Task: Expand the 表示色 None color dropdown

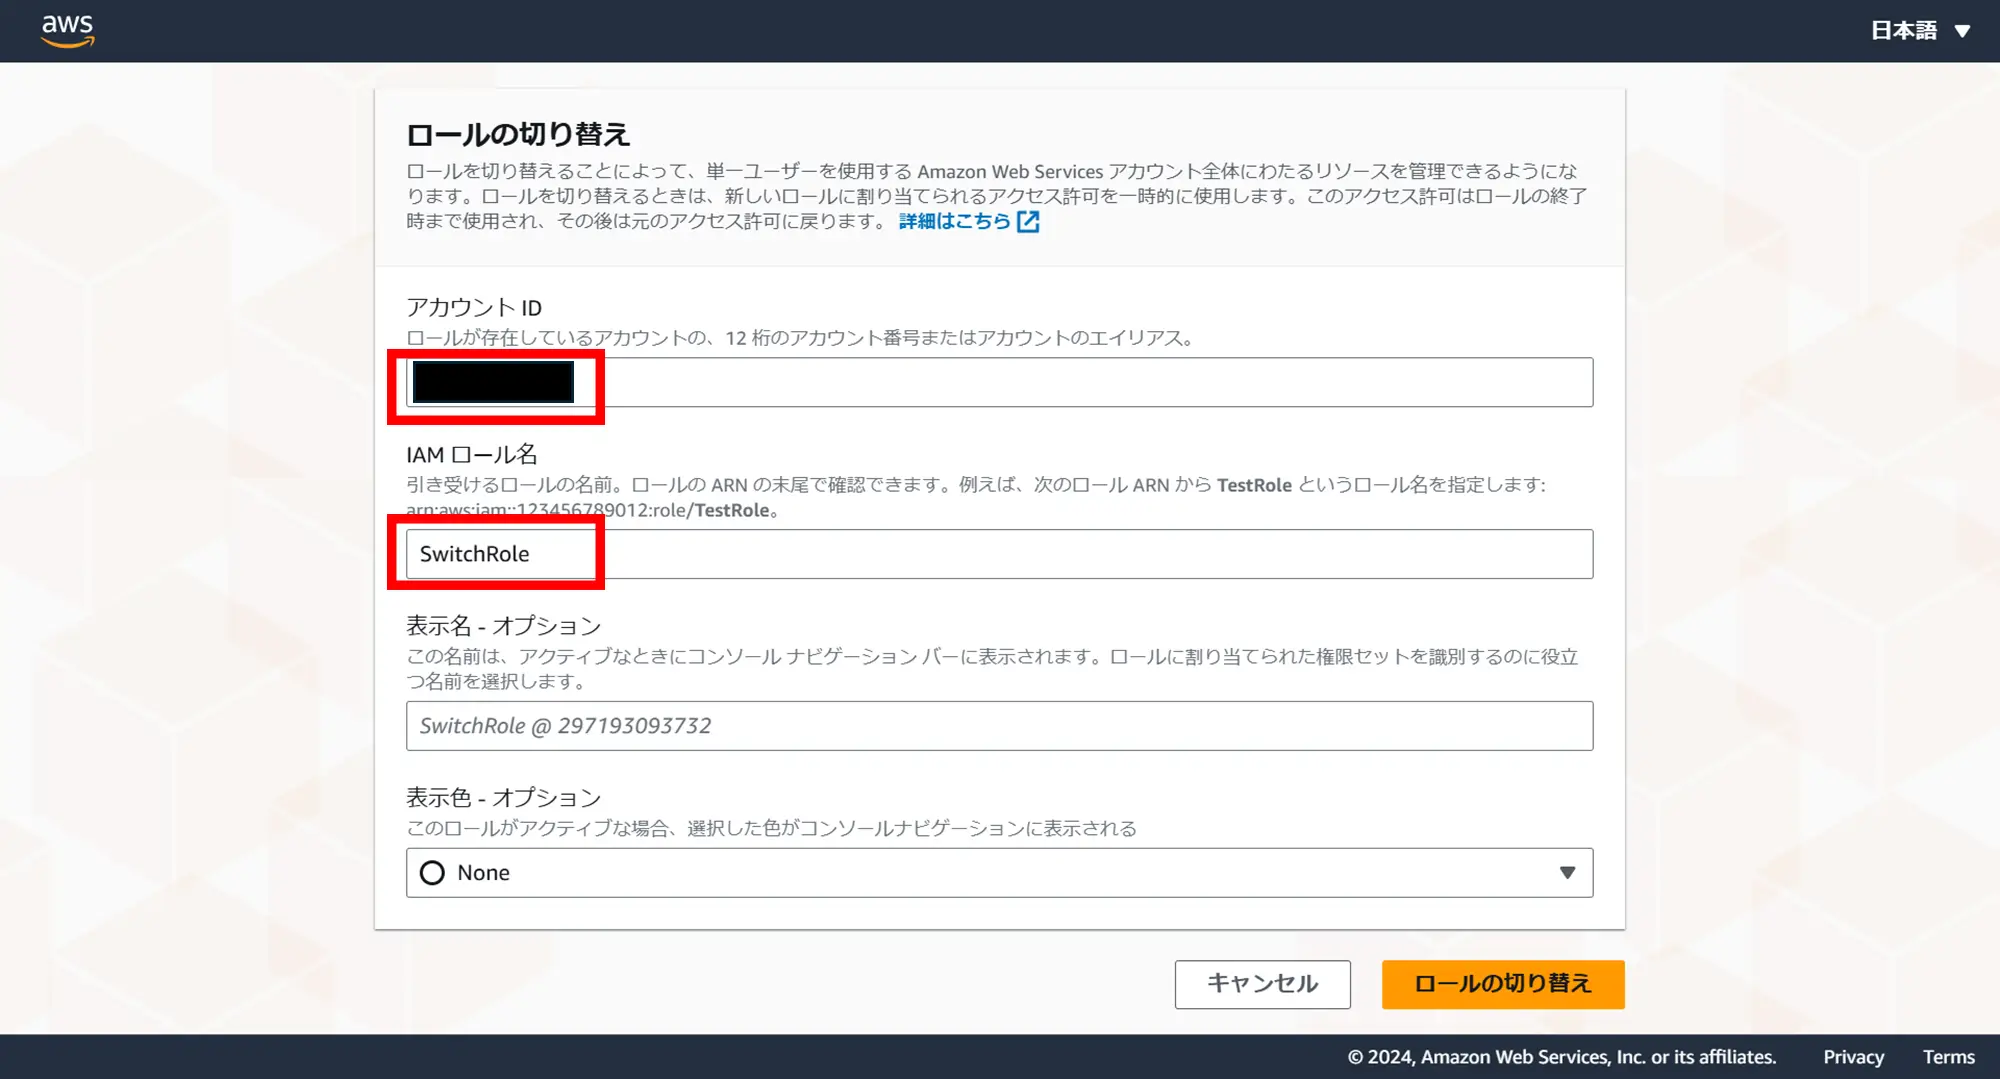Action: (x=999, y=873)
